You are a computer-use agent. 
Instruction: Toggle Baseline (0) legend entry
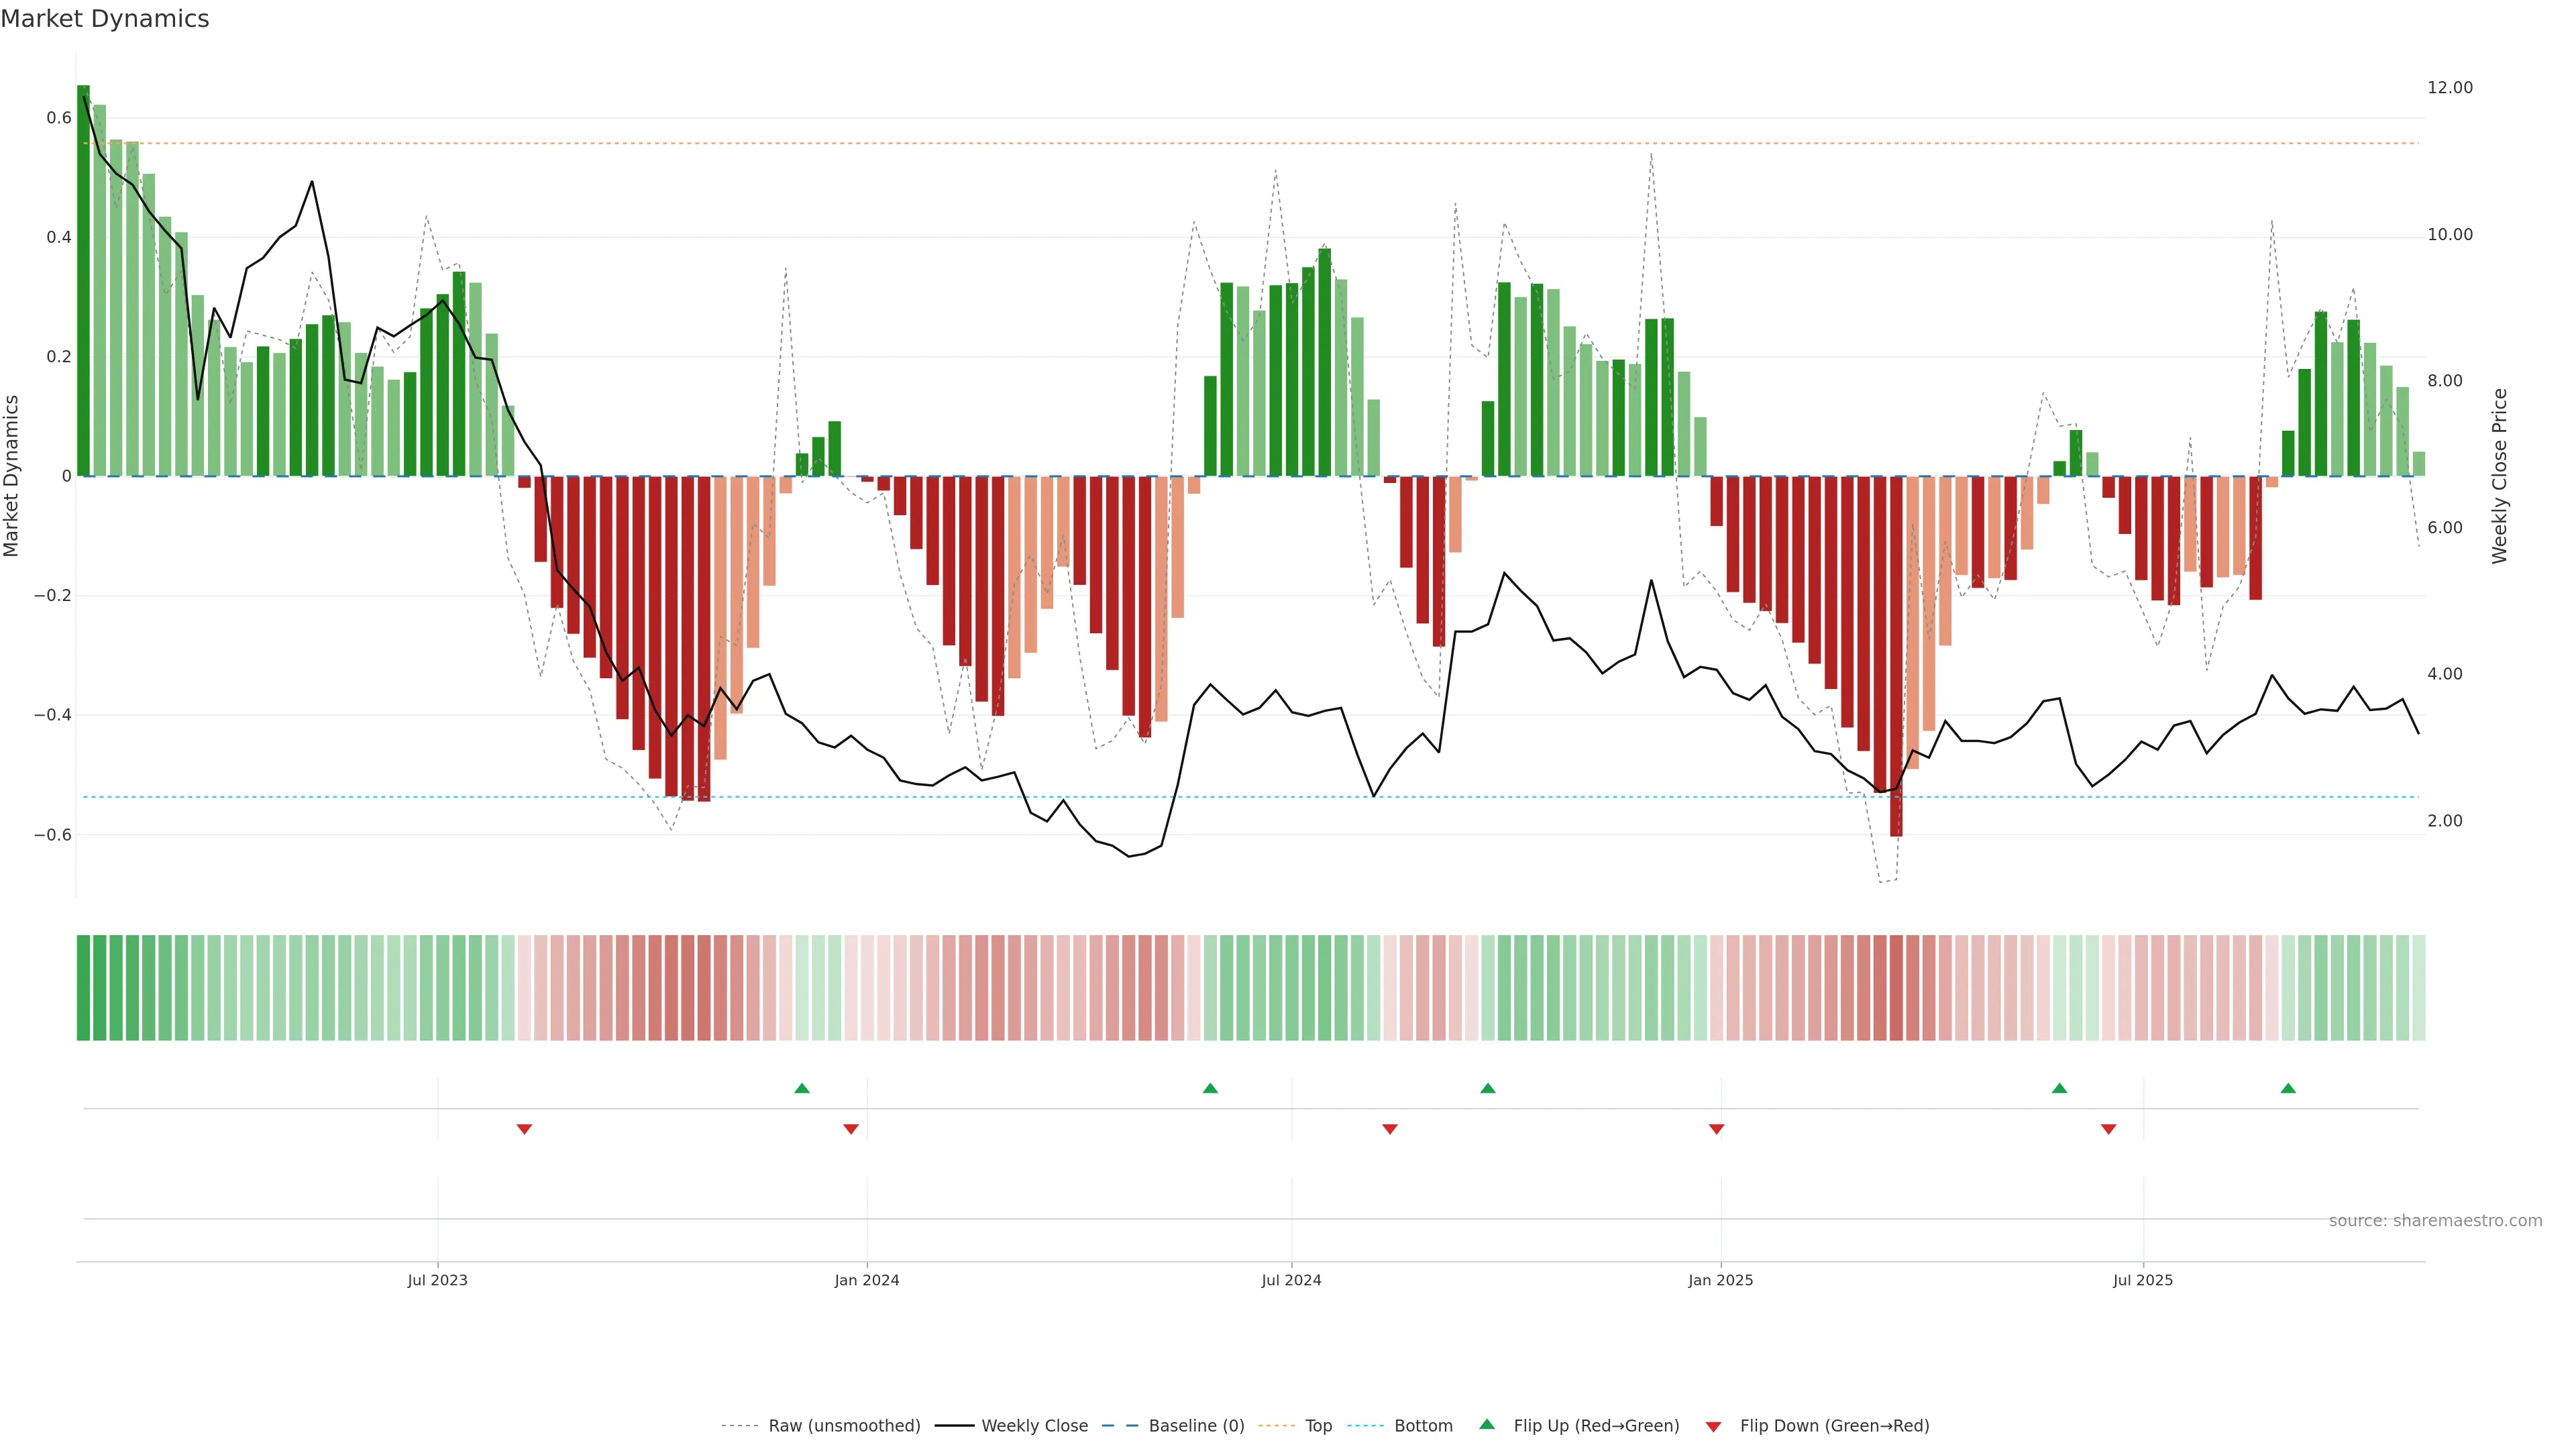[x=1196, y=1426]
